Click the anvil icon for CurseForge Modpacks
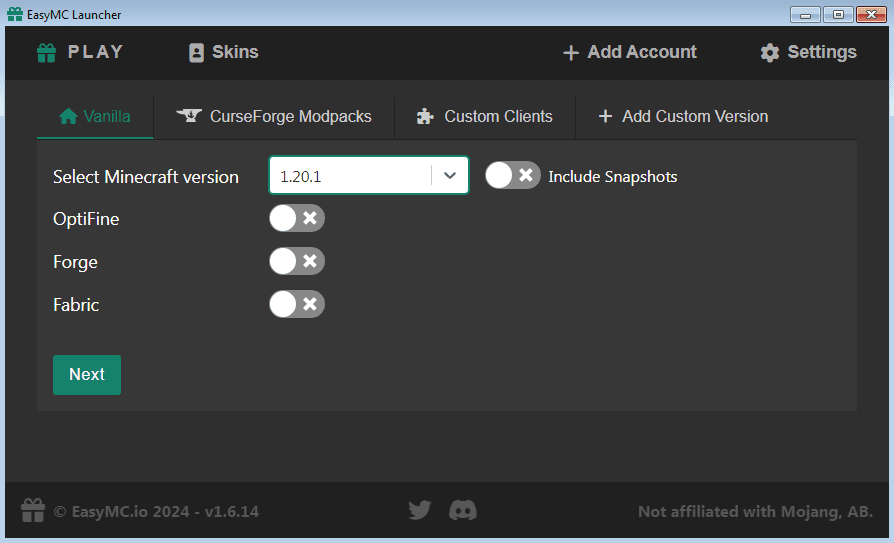This screenshot has width=894, height=543. point(189,116)
